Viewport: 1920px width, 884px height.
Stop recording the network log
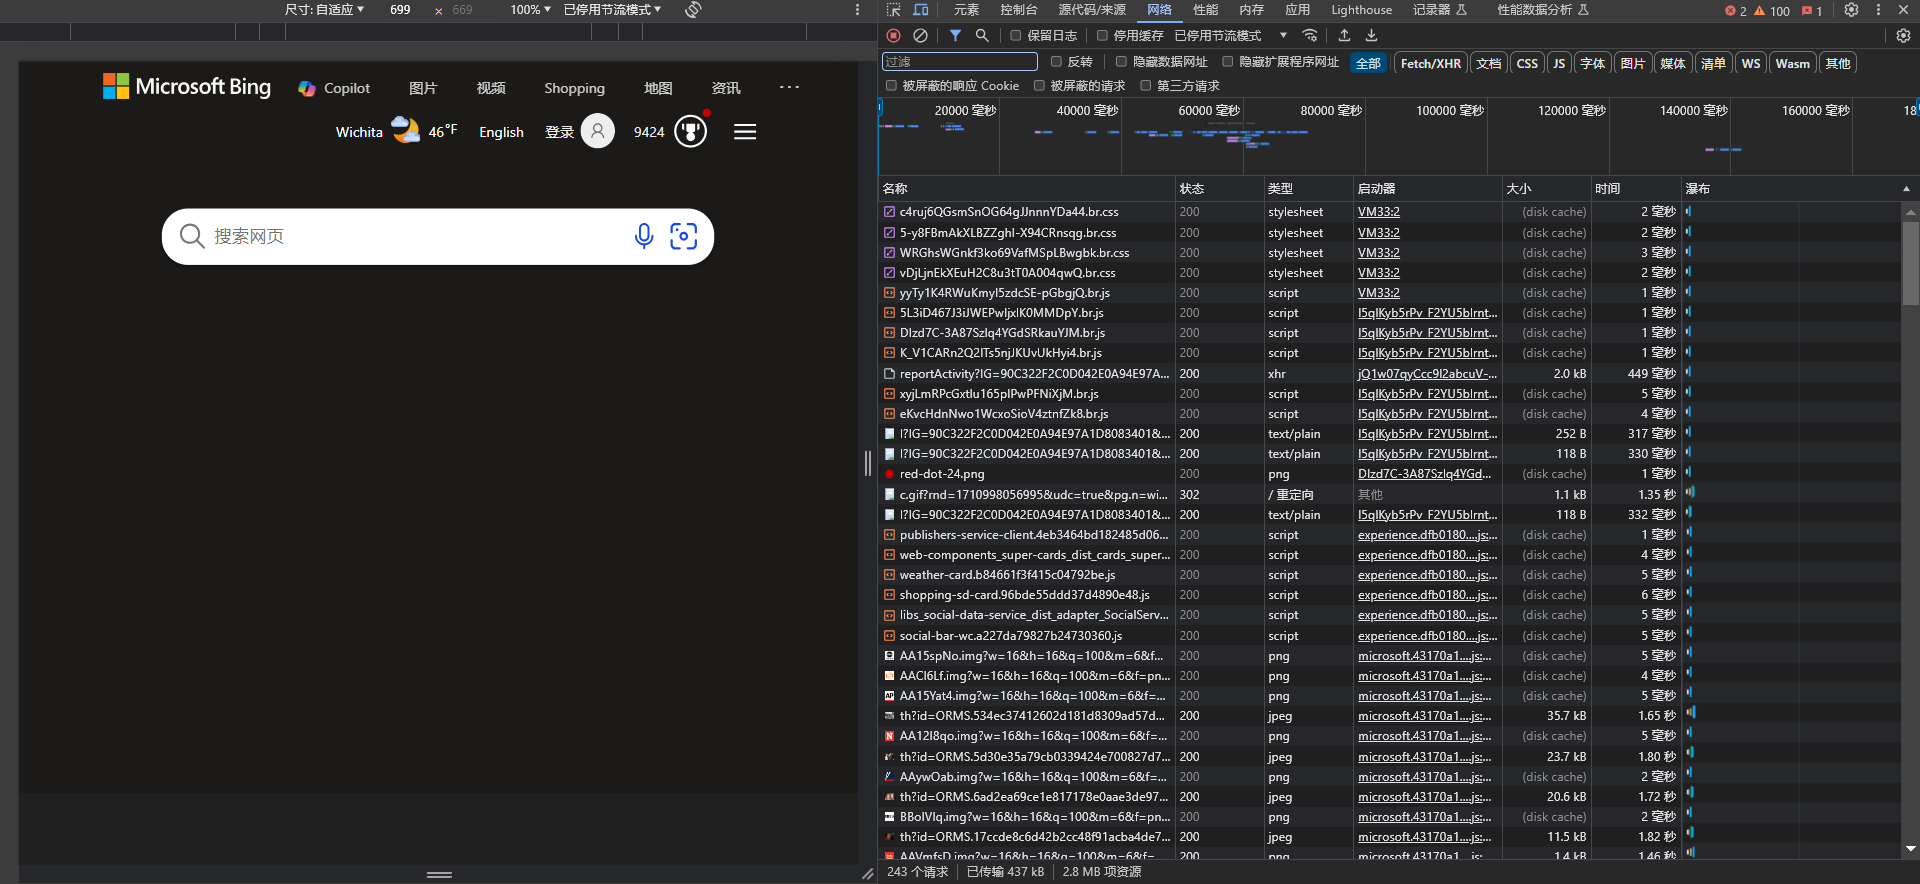[x=893, y=36]
